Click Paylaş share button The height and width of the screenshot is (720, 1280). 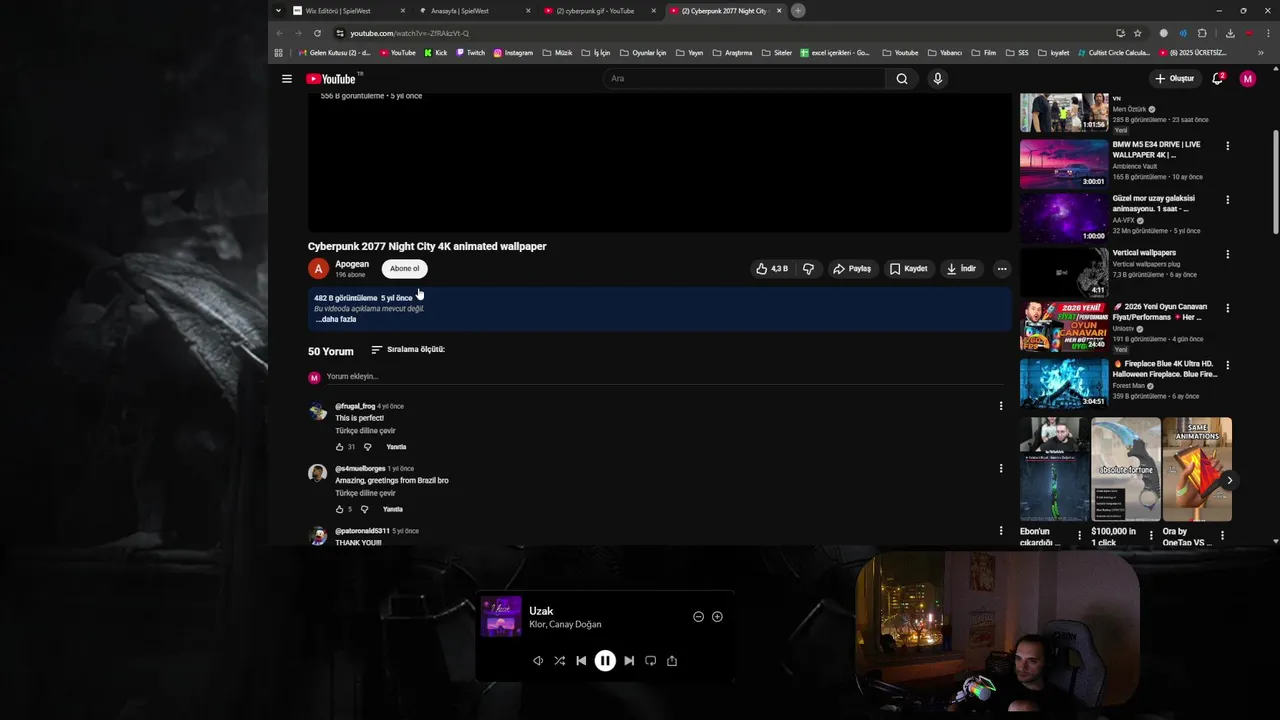pyautogui.click(x=852, y=269)
